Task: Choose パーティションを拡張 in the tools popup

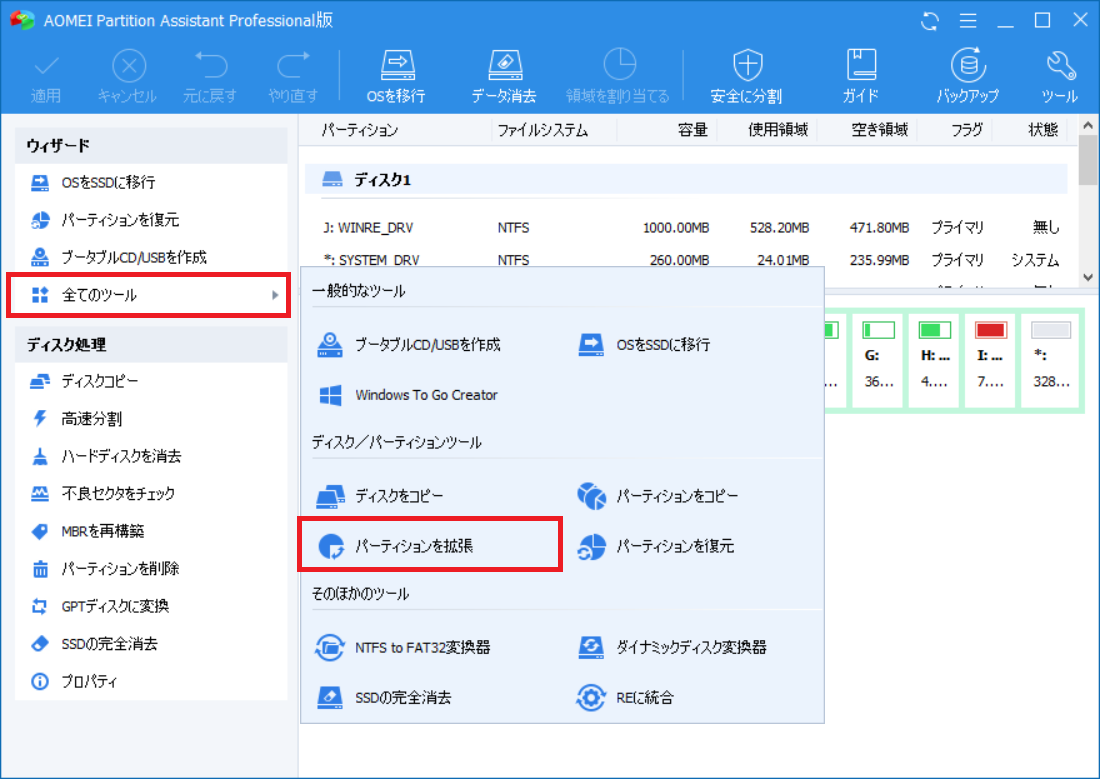Action: 430,545
